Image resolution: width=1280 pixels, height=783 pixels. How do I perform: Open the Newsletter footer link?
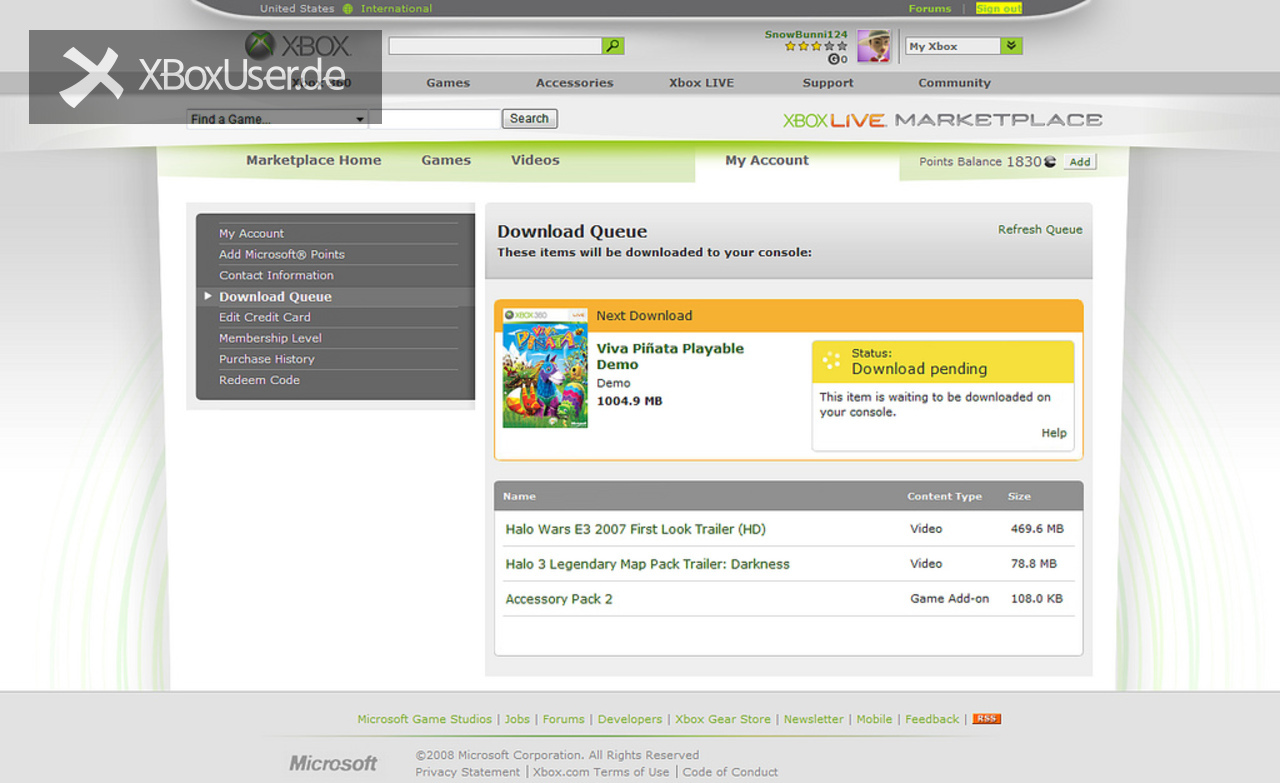(814, 719)
